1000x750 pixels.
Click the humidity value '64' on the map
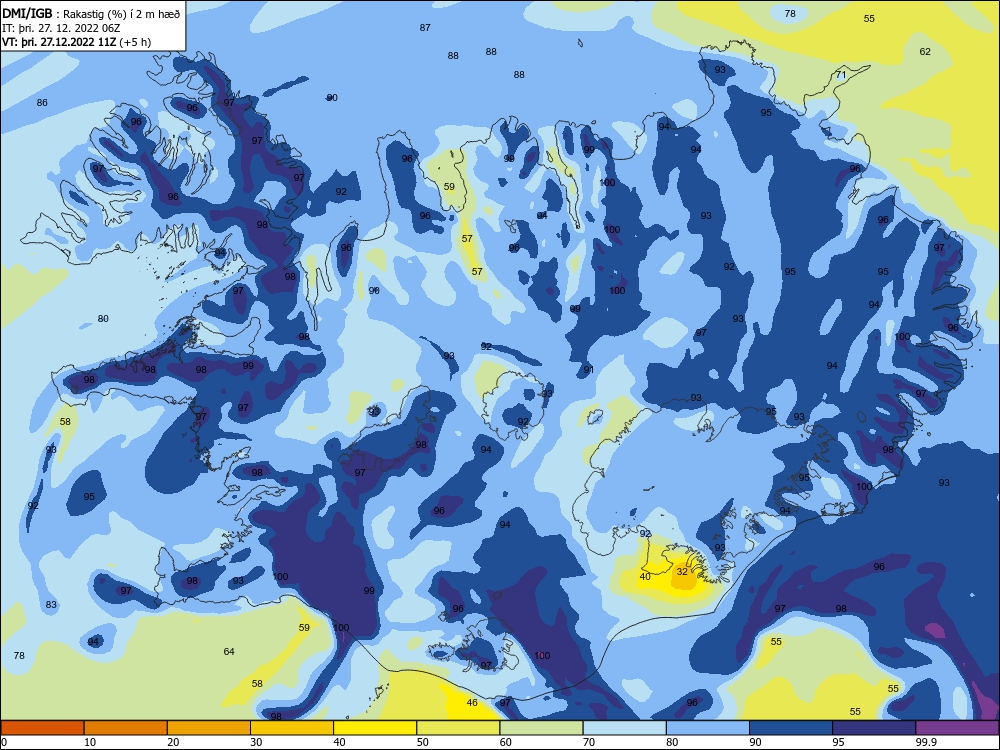229,651
